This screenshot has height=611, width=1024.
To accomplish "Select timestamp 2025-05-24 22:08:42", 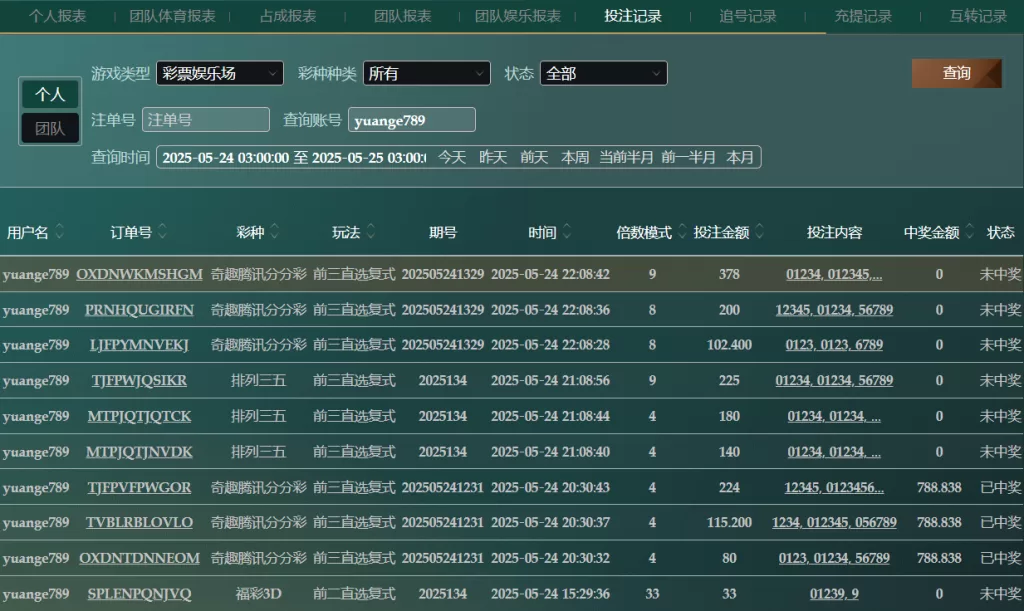I will click(x=550, y=274).
